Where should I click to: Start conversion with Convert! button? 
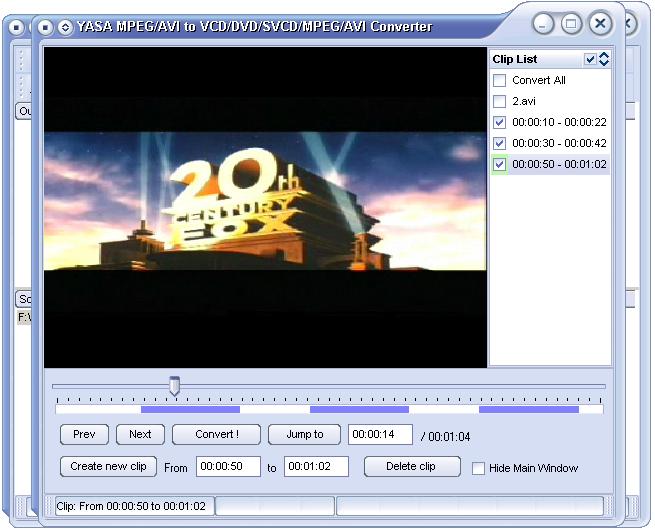point(216,434)
